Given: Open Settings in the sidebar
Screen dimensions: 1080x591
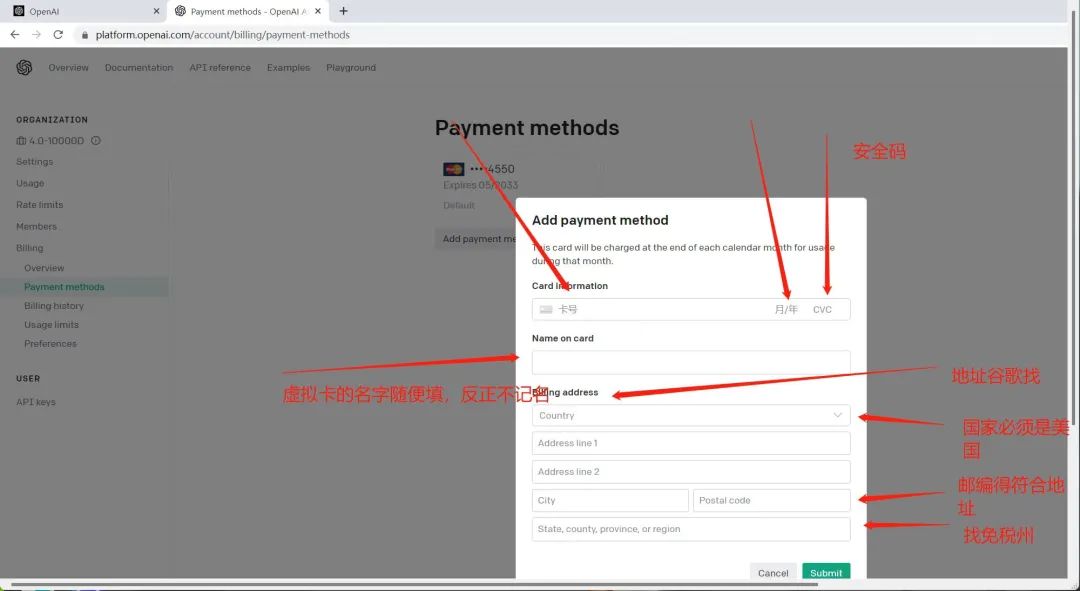Looking at the screenshot, I should coord(34,161).
